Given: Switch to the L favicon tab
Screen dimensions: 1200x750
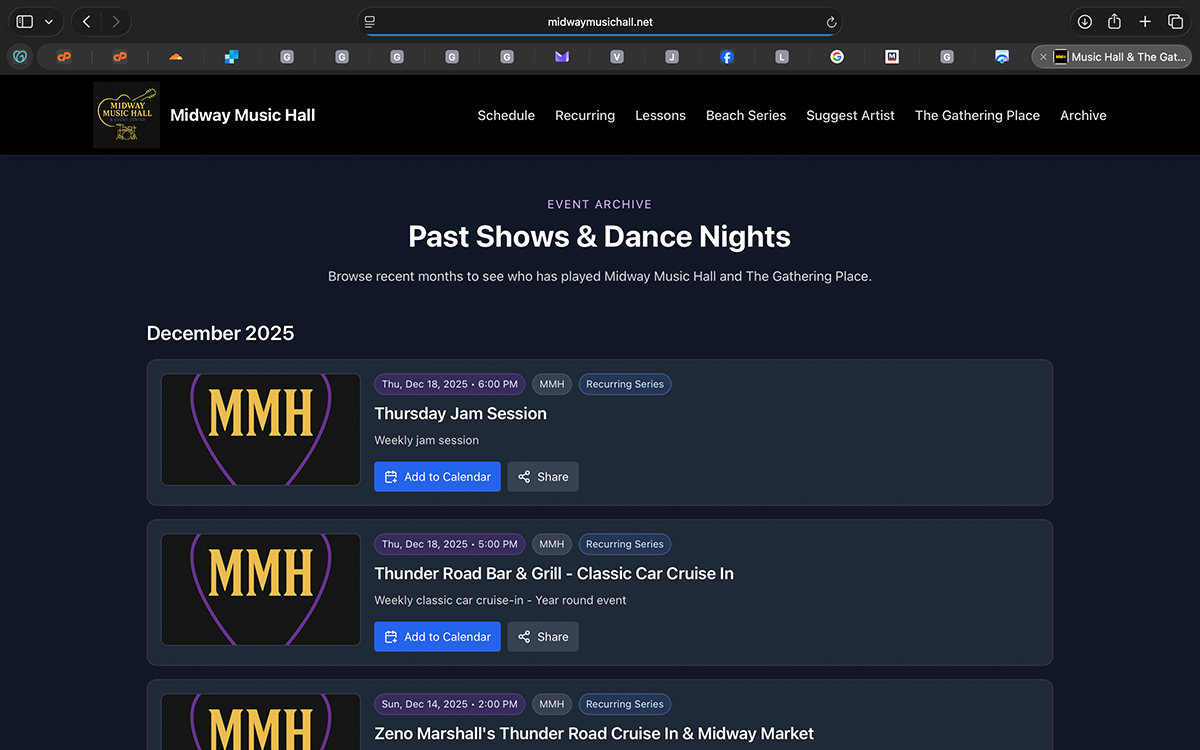Looking at the screenshot, I should [782, 57].
